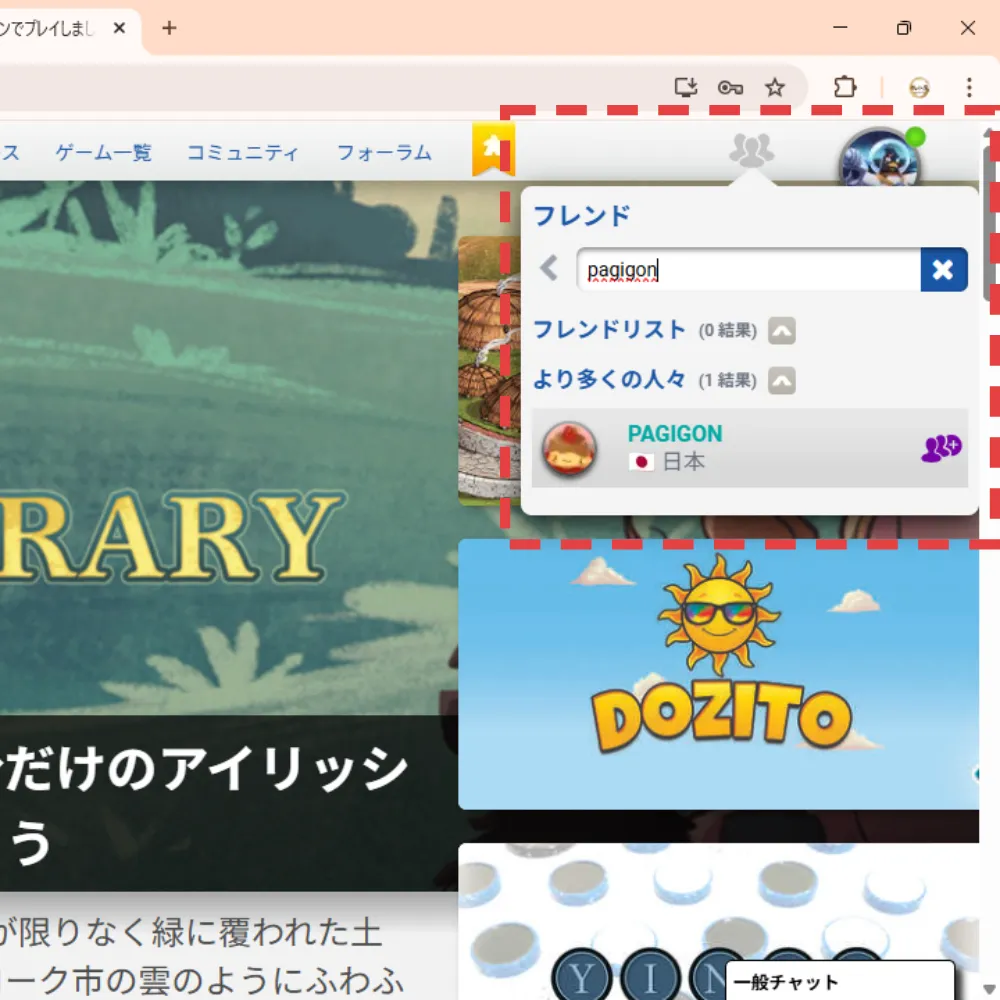Viewport: 1000px width, 1000px height.
Task: Click the PAGIGON username link
Action: point(675,434)
